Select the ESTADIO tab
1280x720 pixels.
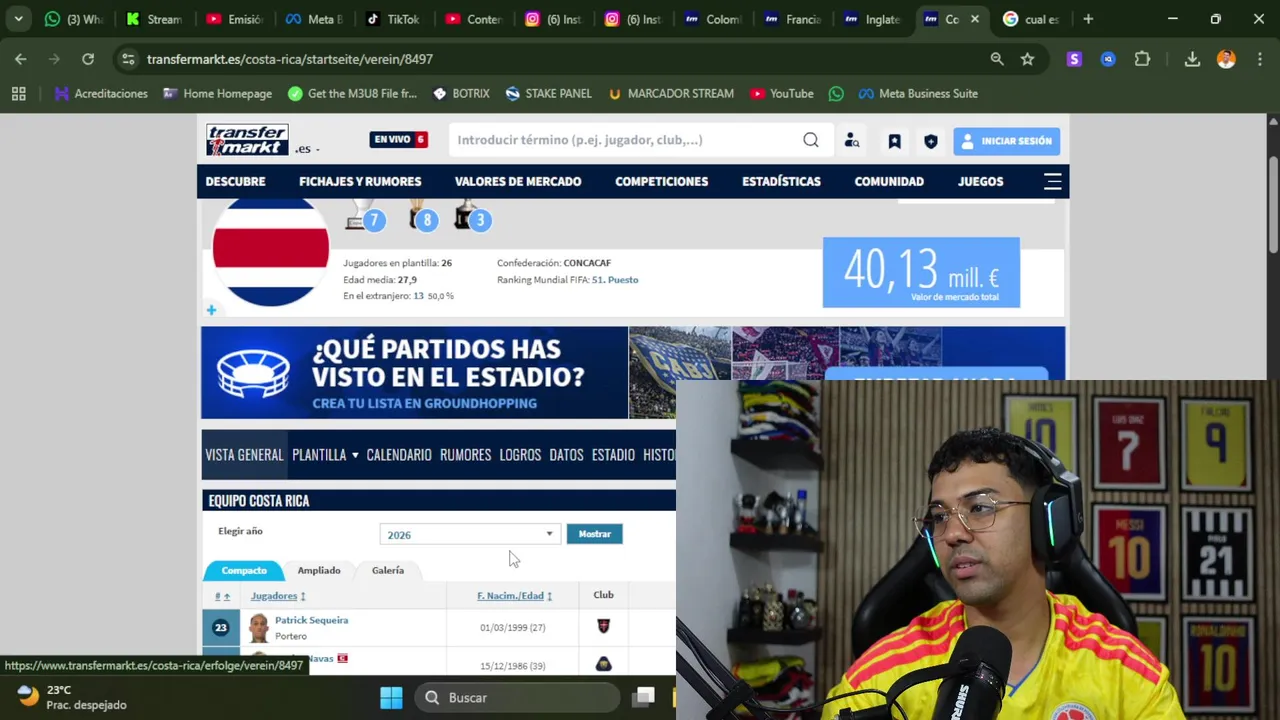pos(613,455)
